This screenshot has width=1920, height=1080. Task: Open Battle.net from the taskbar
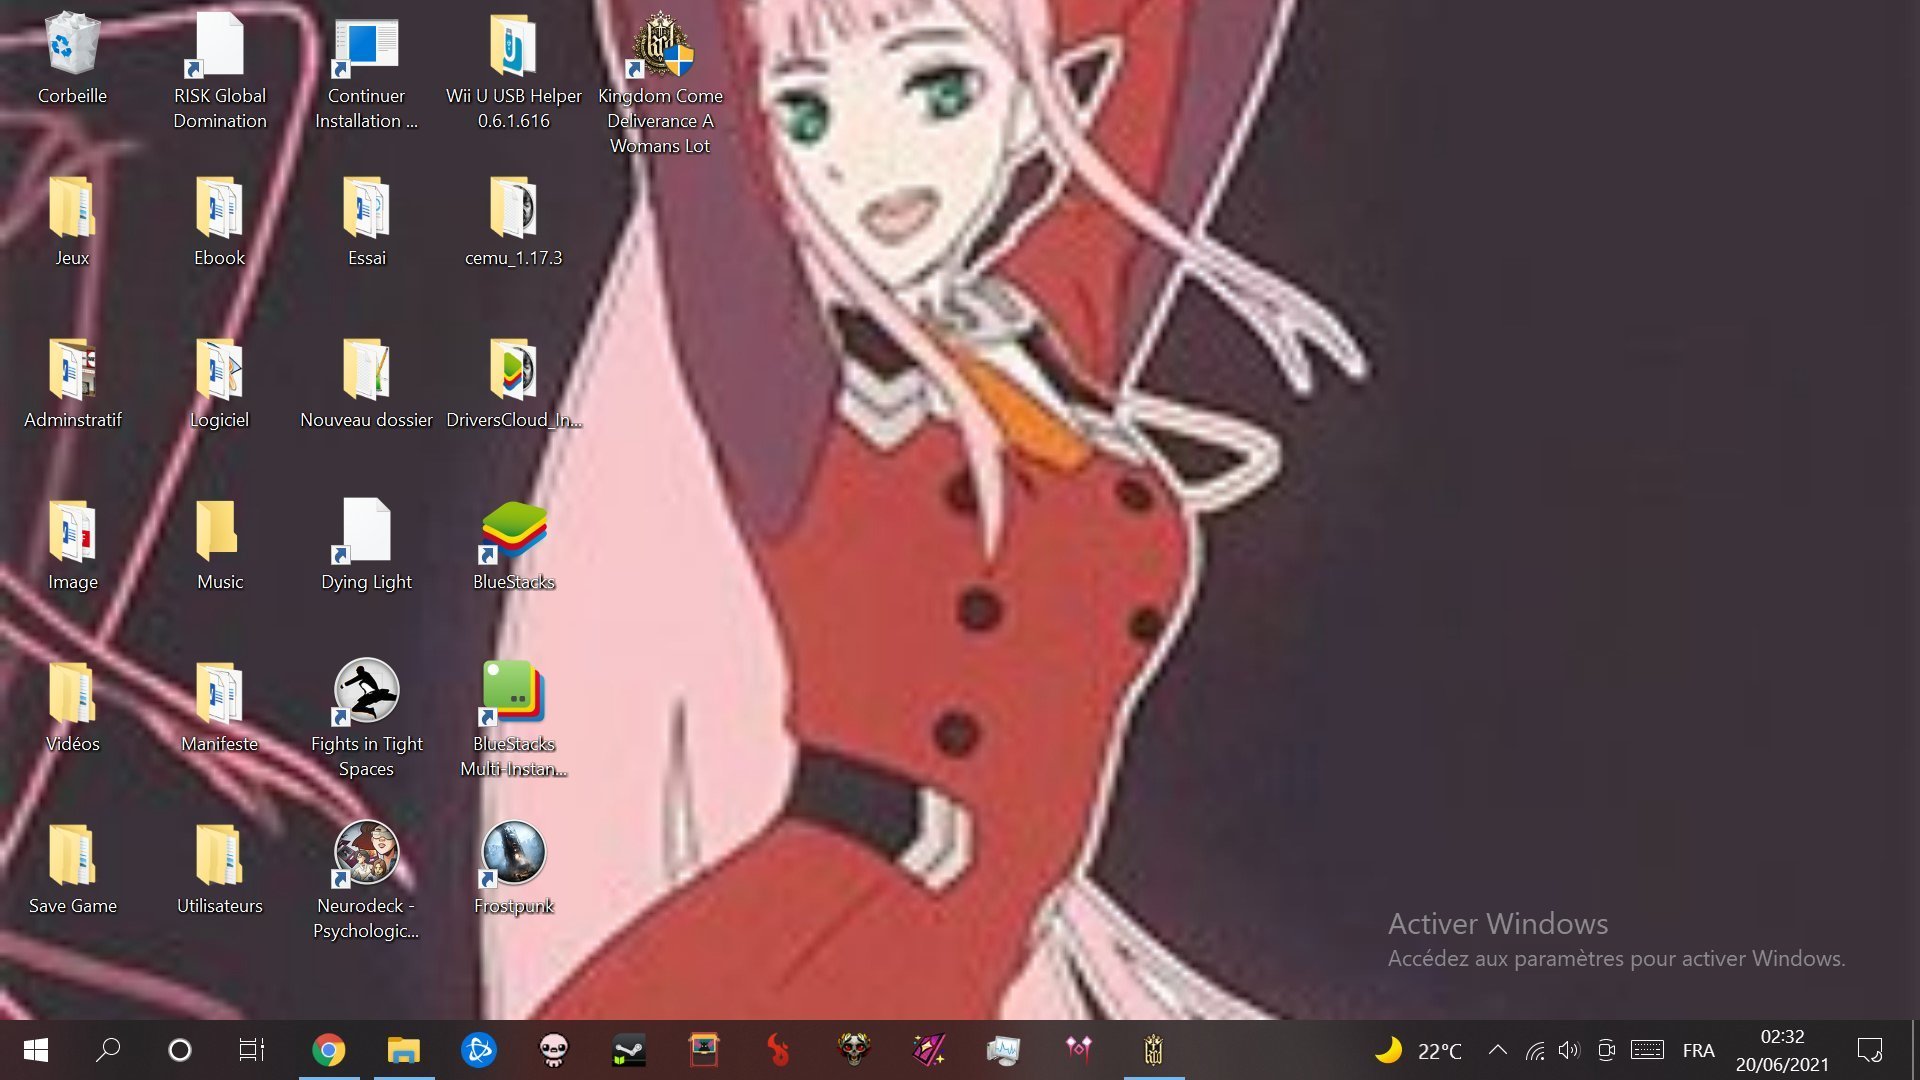[479, 1050]
